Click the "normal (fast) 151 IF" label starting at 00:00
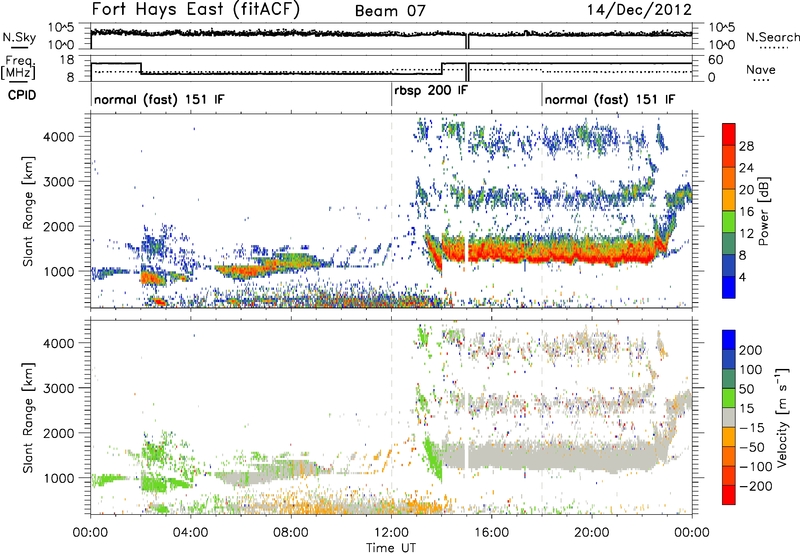The height and width of the screenshot is (554, 800). pos(159,99)
